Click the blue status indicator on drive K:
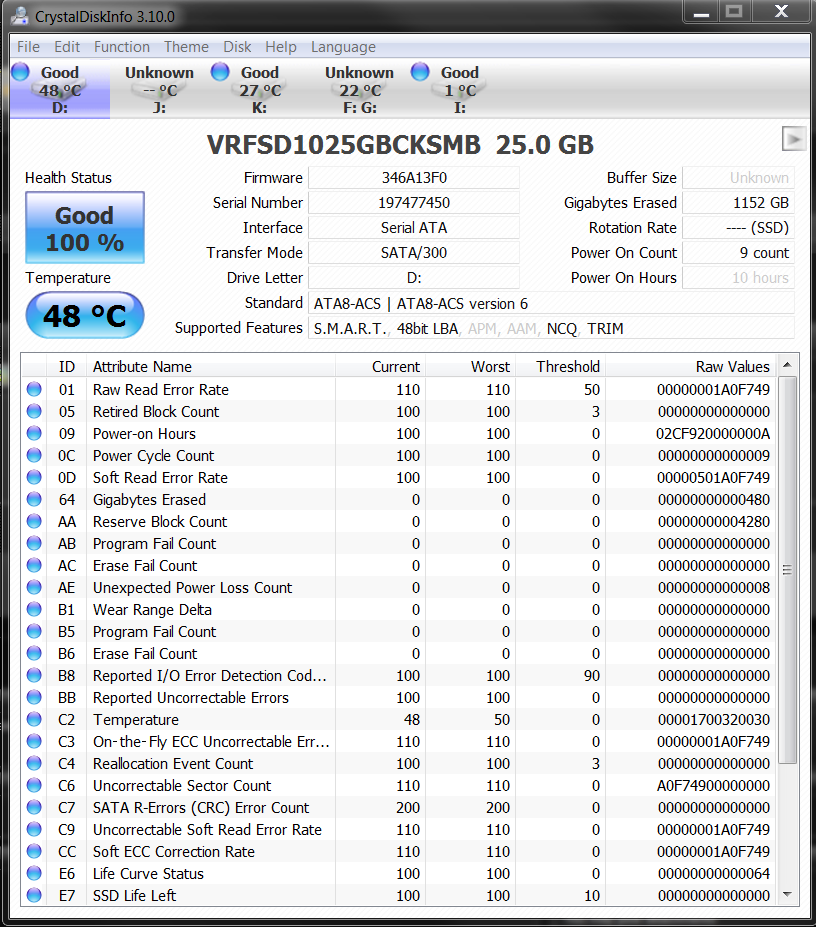This screenshot has height=927, width=816. tap(219, 71)
